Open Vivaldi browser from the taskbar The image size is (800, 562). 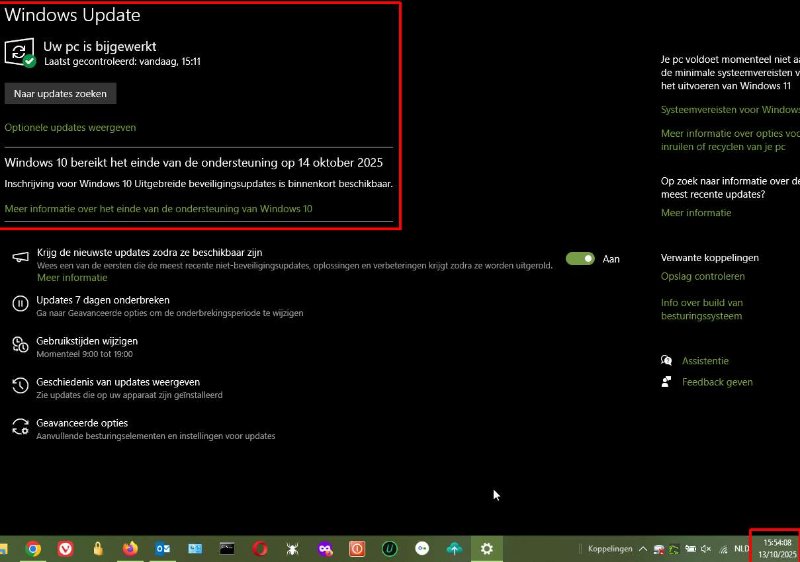click(66, 549)
